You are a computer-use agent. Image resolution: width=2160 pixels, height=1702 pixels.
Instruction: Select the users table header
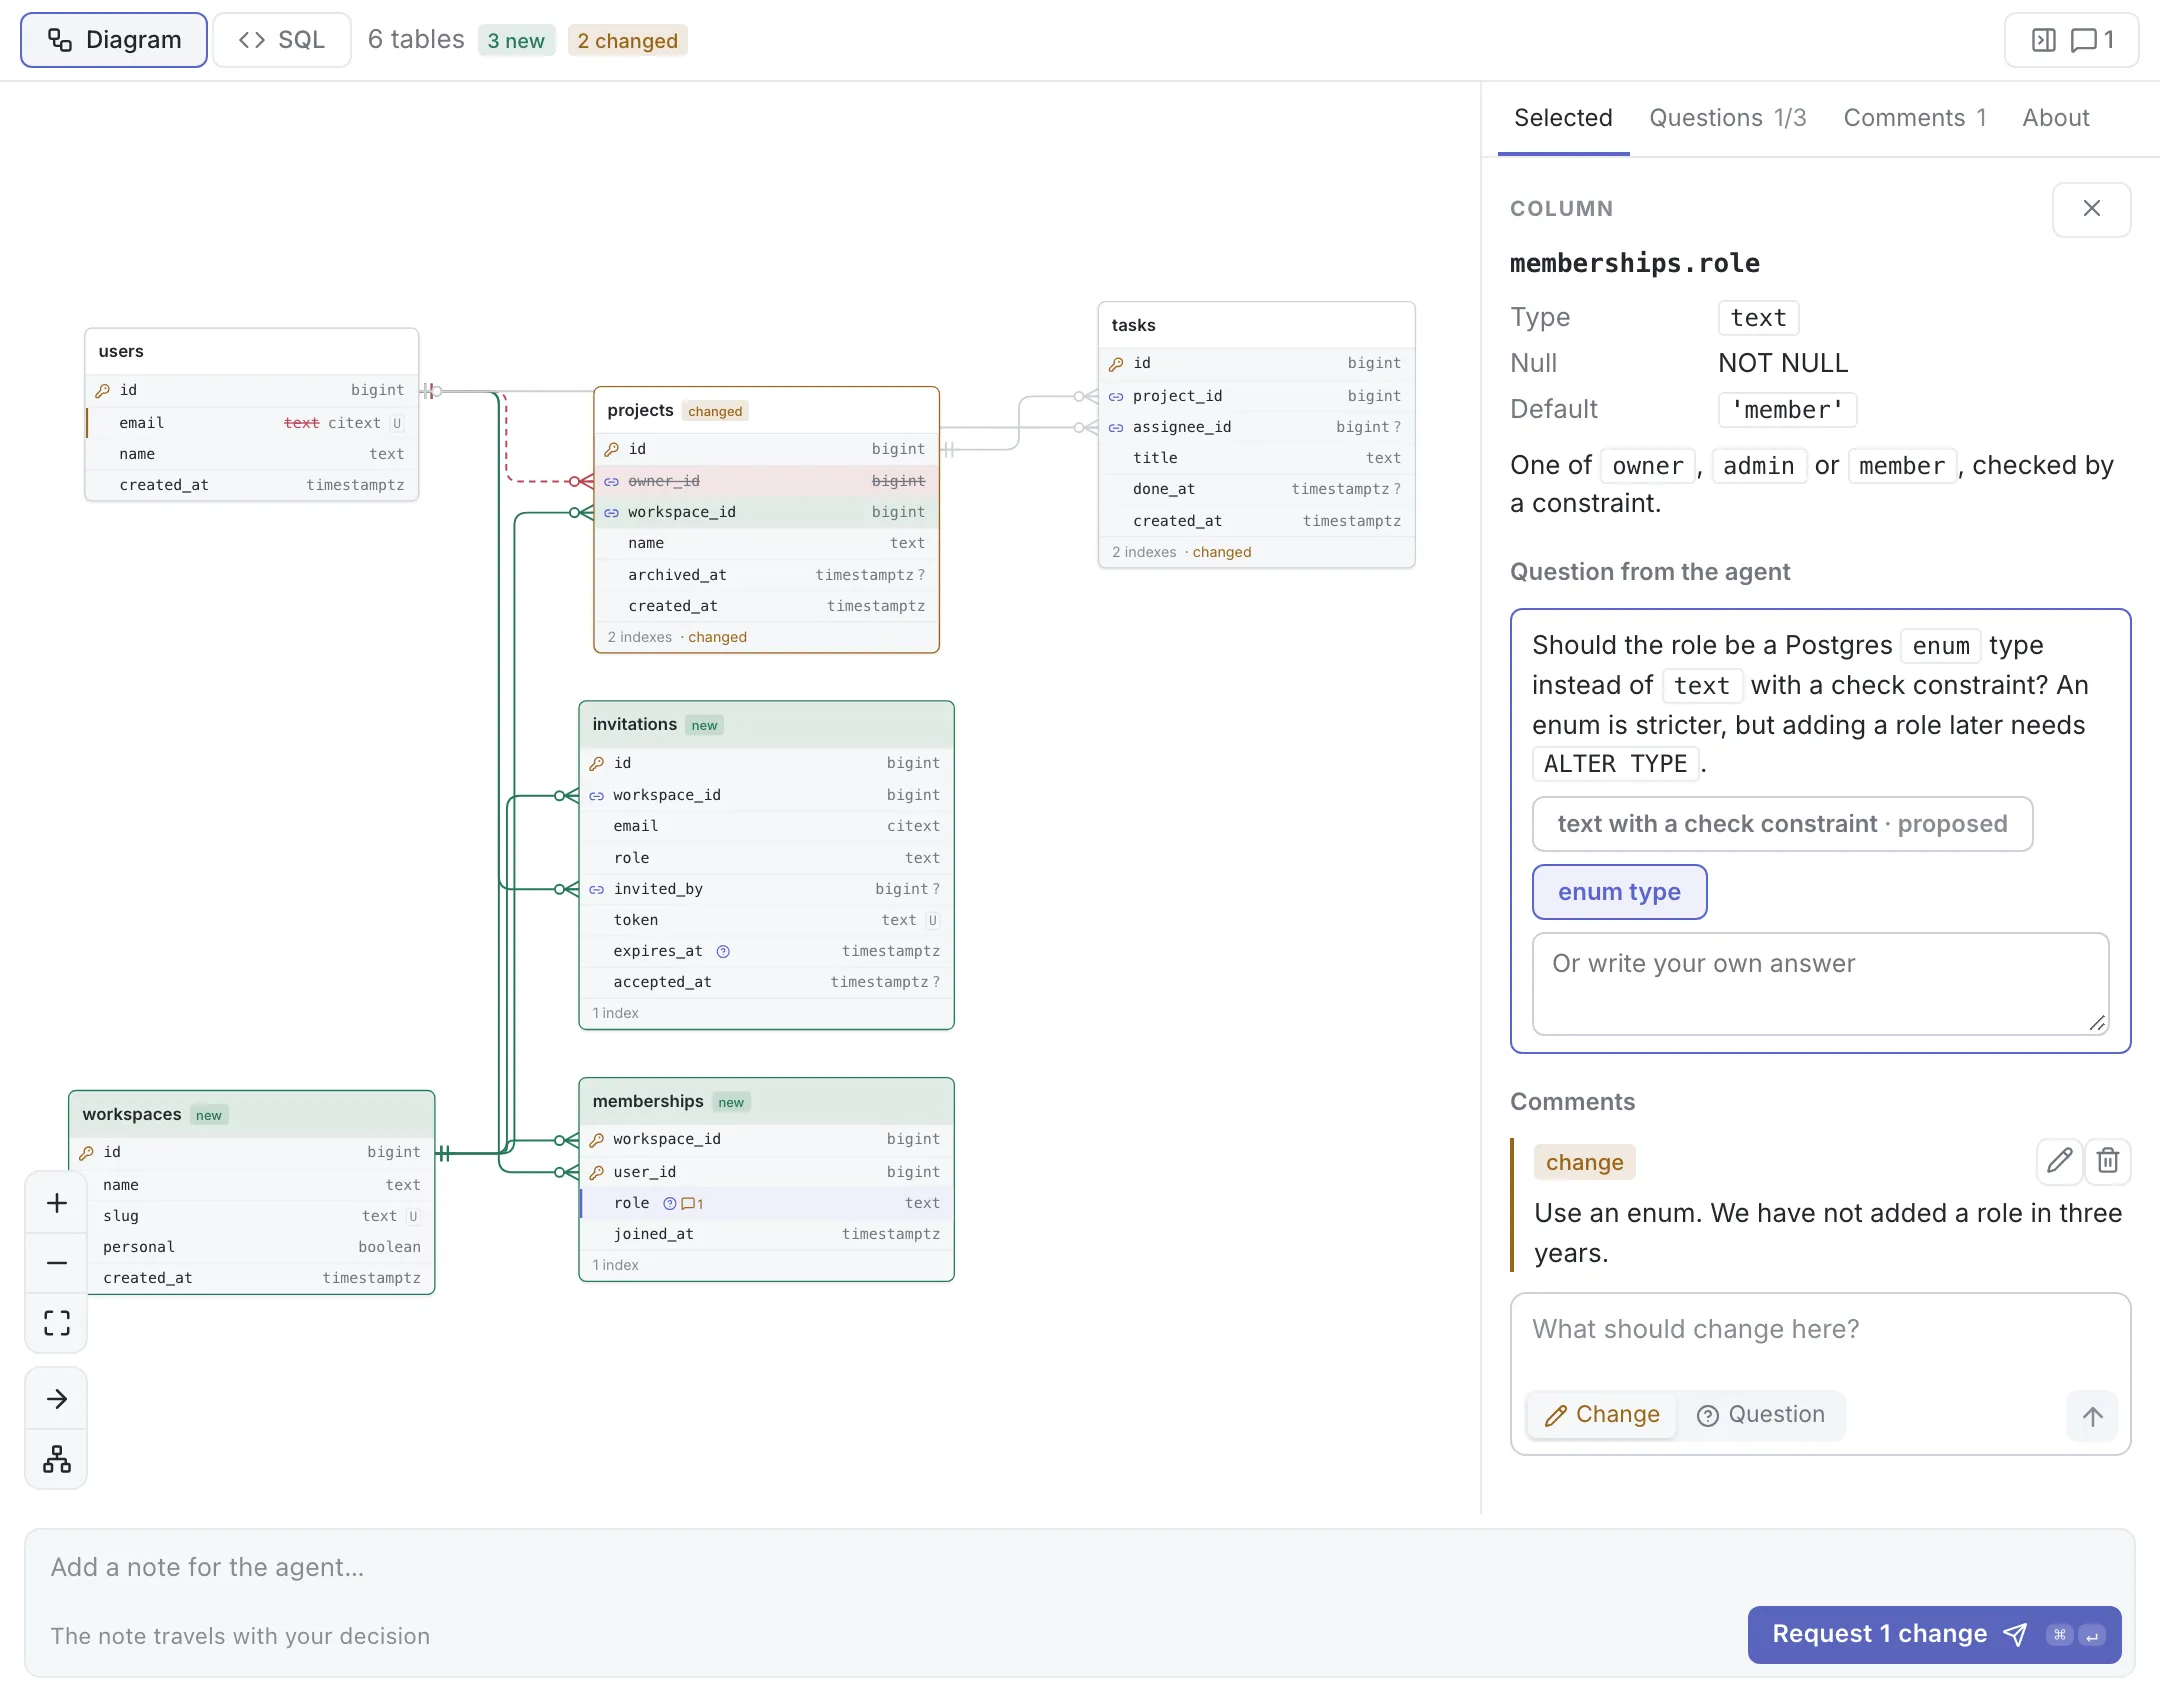[x=251, y=352]
